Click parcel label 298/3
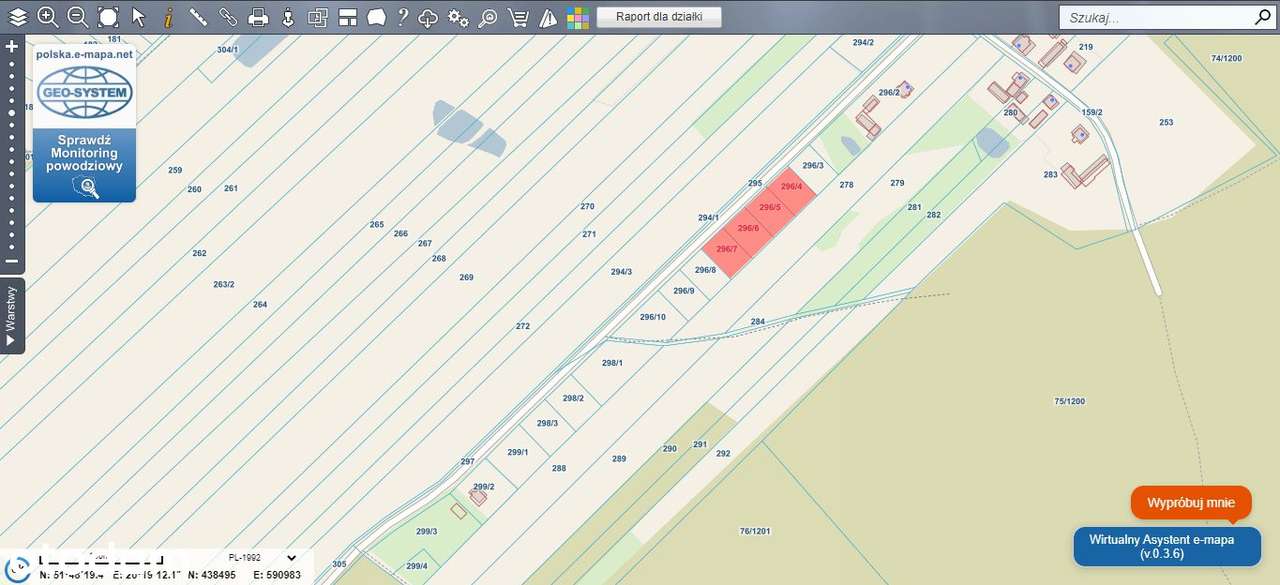This screenshot has width=1280, height=585. pyautogui.click(x=547, y=423)
